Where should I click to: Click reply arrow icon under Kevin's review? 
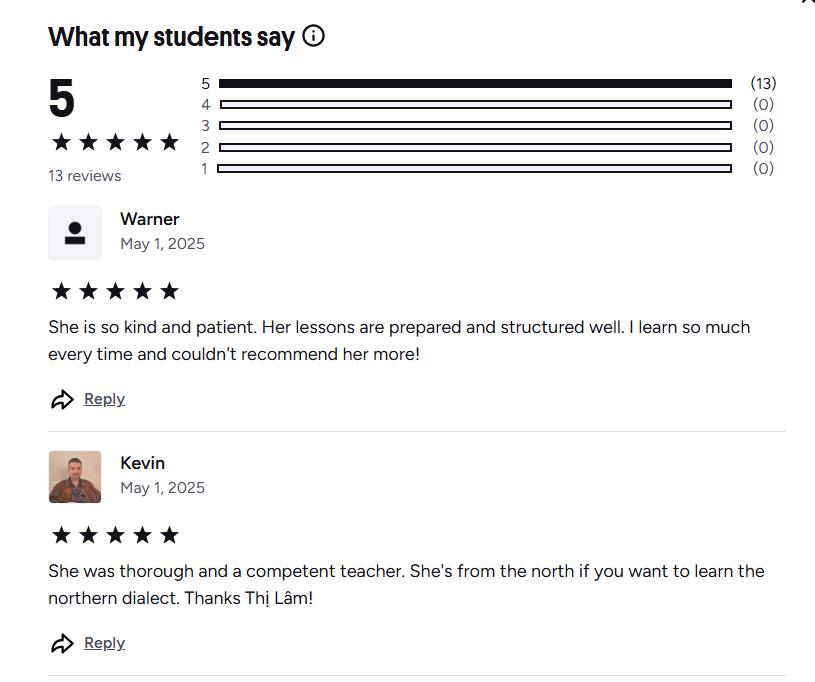(62, 644)
